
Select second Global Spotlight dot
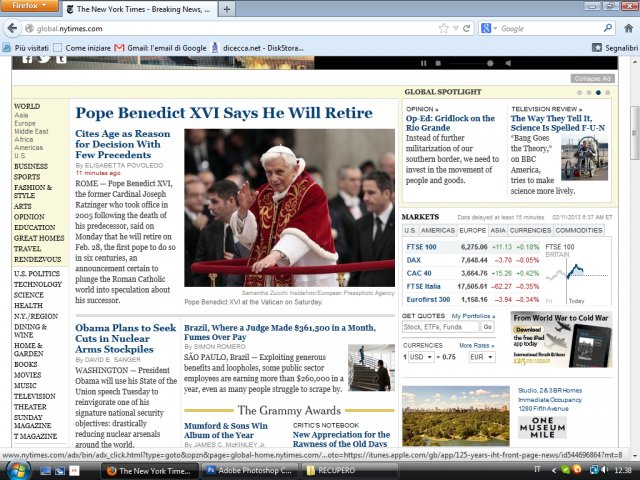point(589,93)
